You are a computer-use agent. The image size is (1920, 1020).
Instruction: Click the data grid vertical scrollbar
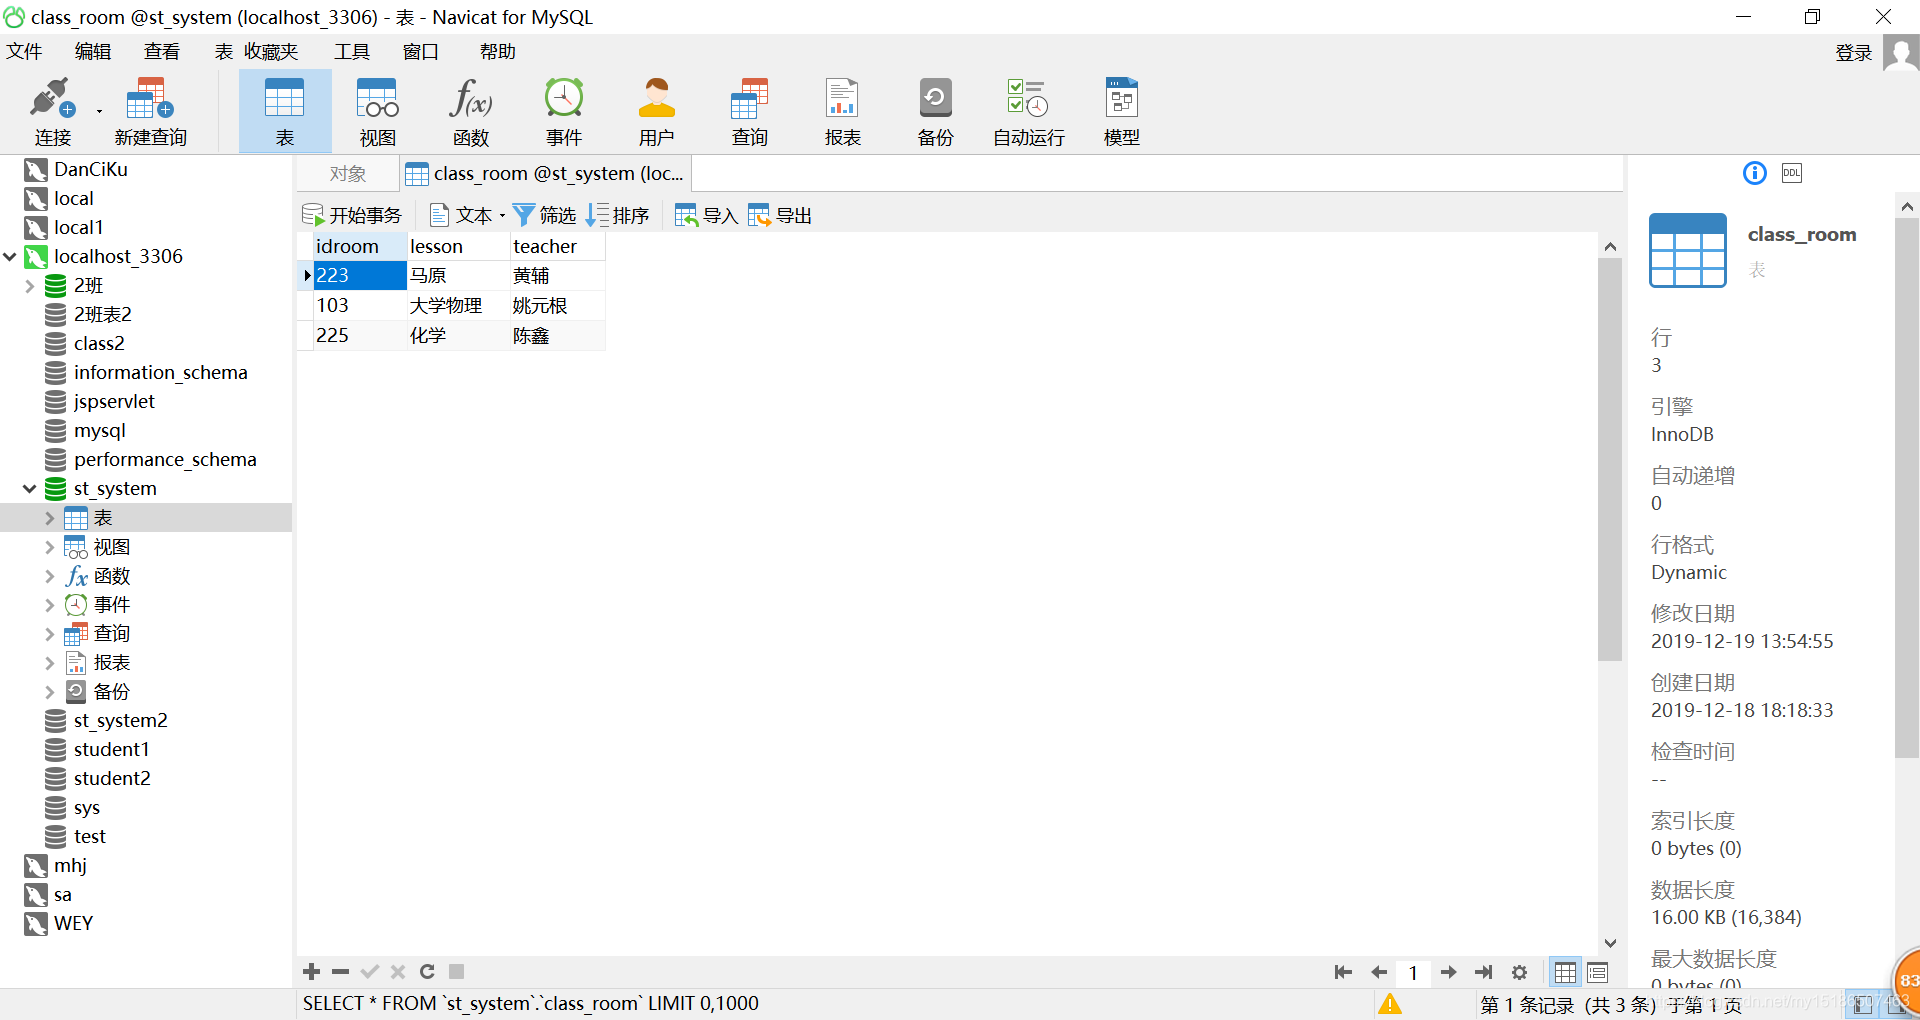point(1610,460)
